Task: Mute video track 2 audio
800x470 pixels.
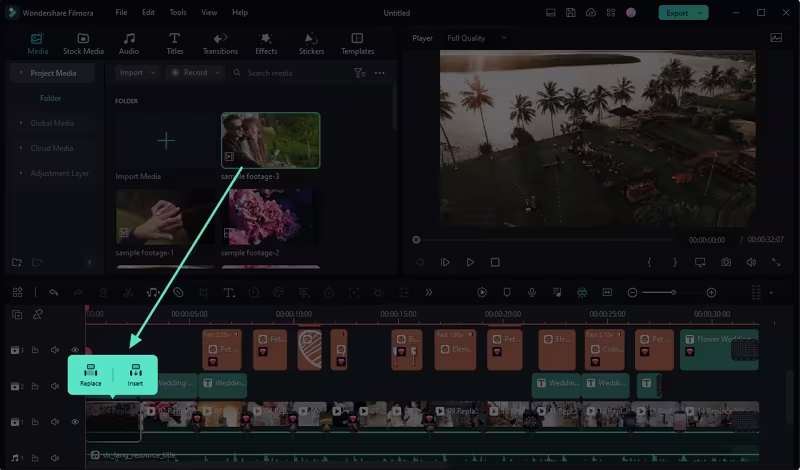Action: point(55,386)
